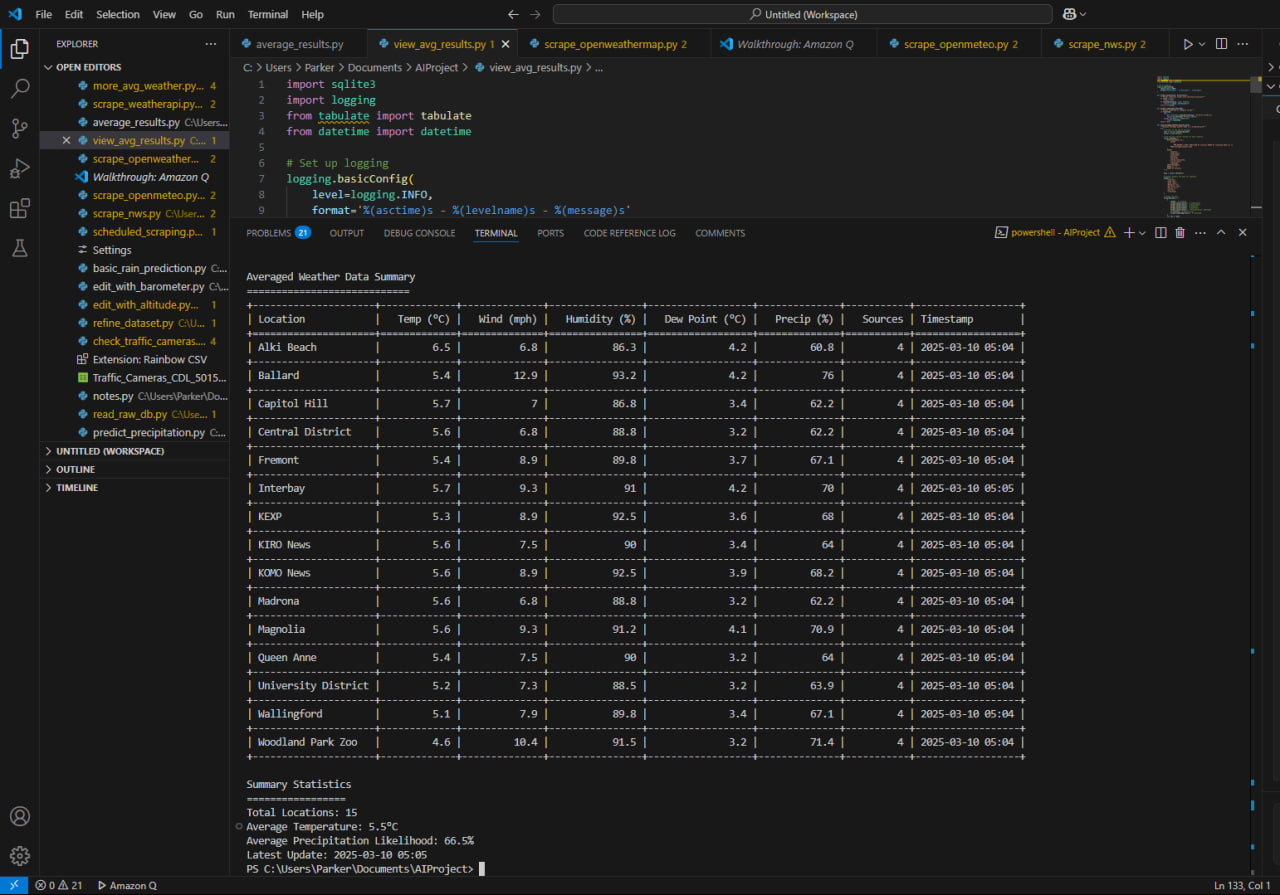Switch to Walkthrough: Amazon Q tab
The image size is (1280, 895).
(794, 44)
